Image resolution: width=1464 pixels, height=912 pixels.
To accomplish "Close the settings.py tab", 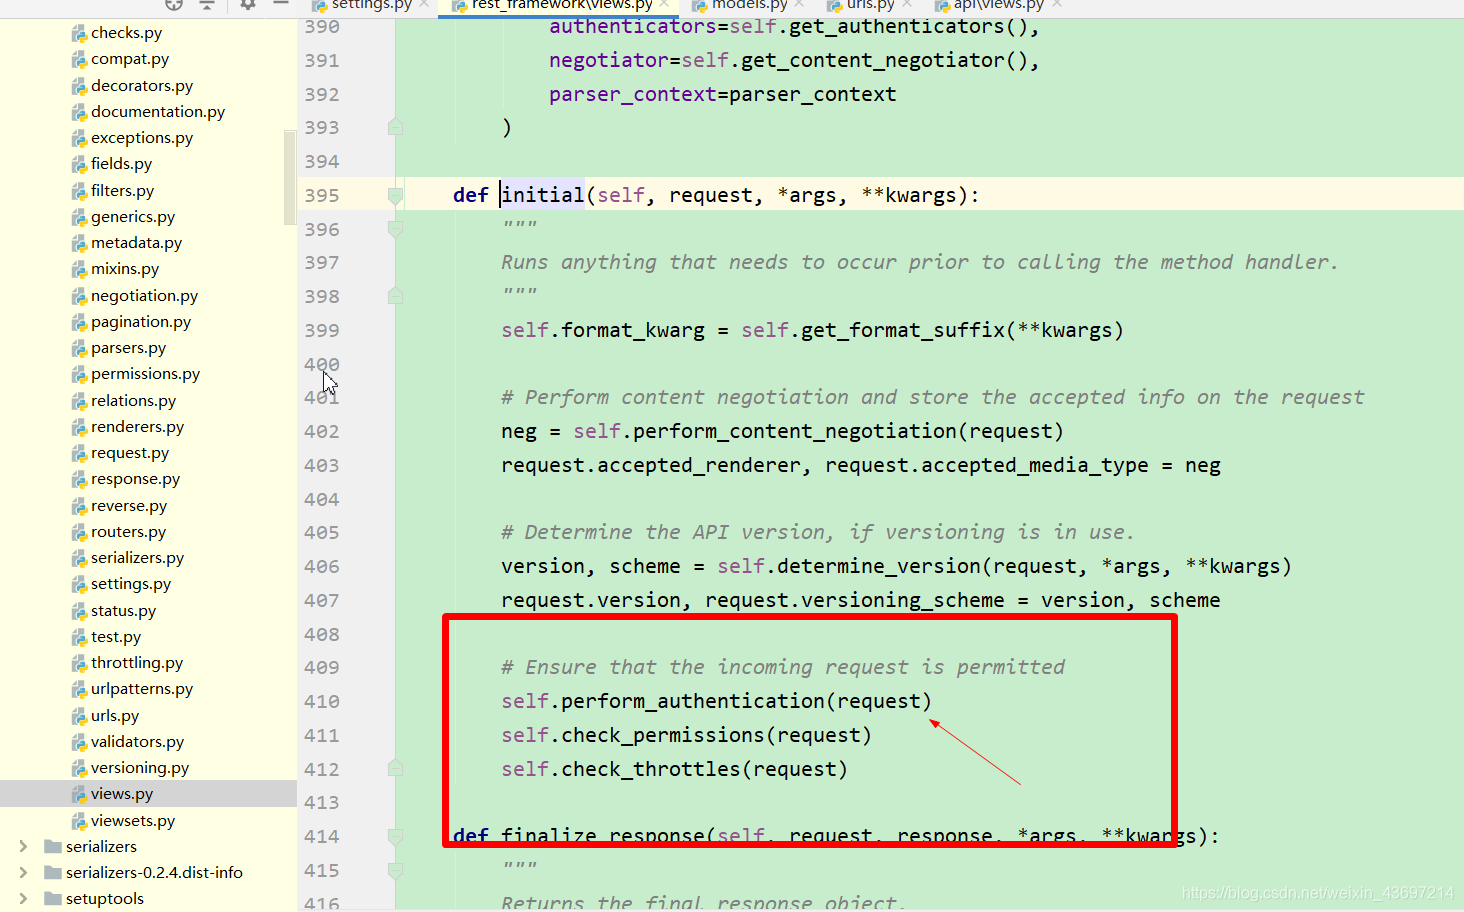I will (x=424, y=4).
